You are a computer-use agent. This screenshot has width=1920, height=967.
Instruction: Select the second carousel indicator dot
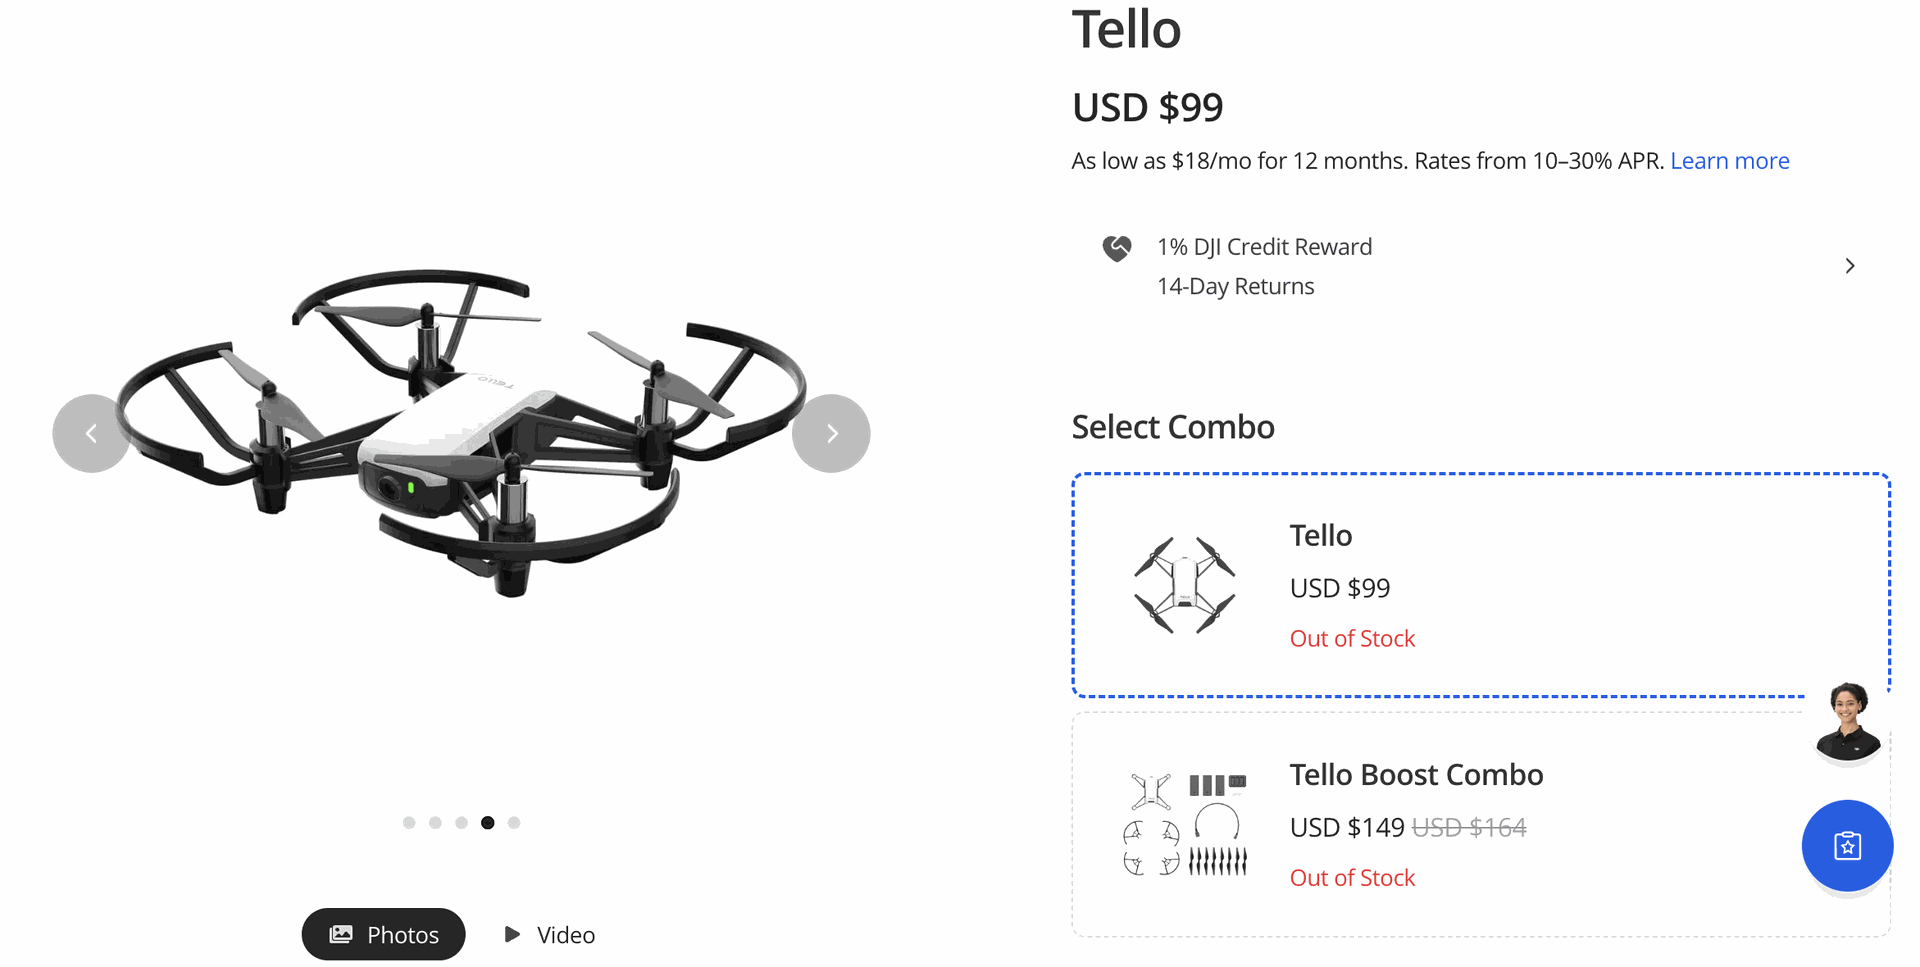(435, 822)
